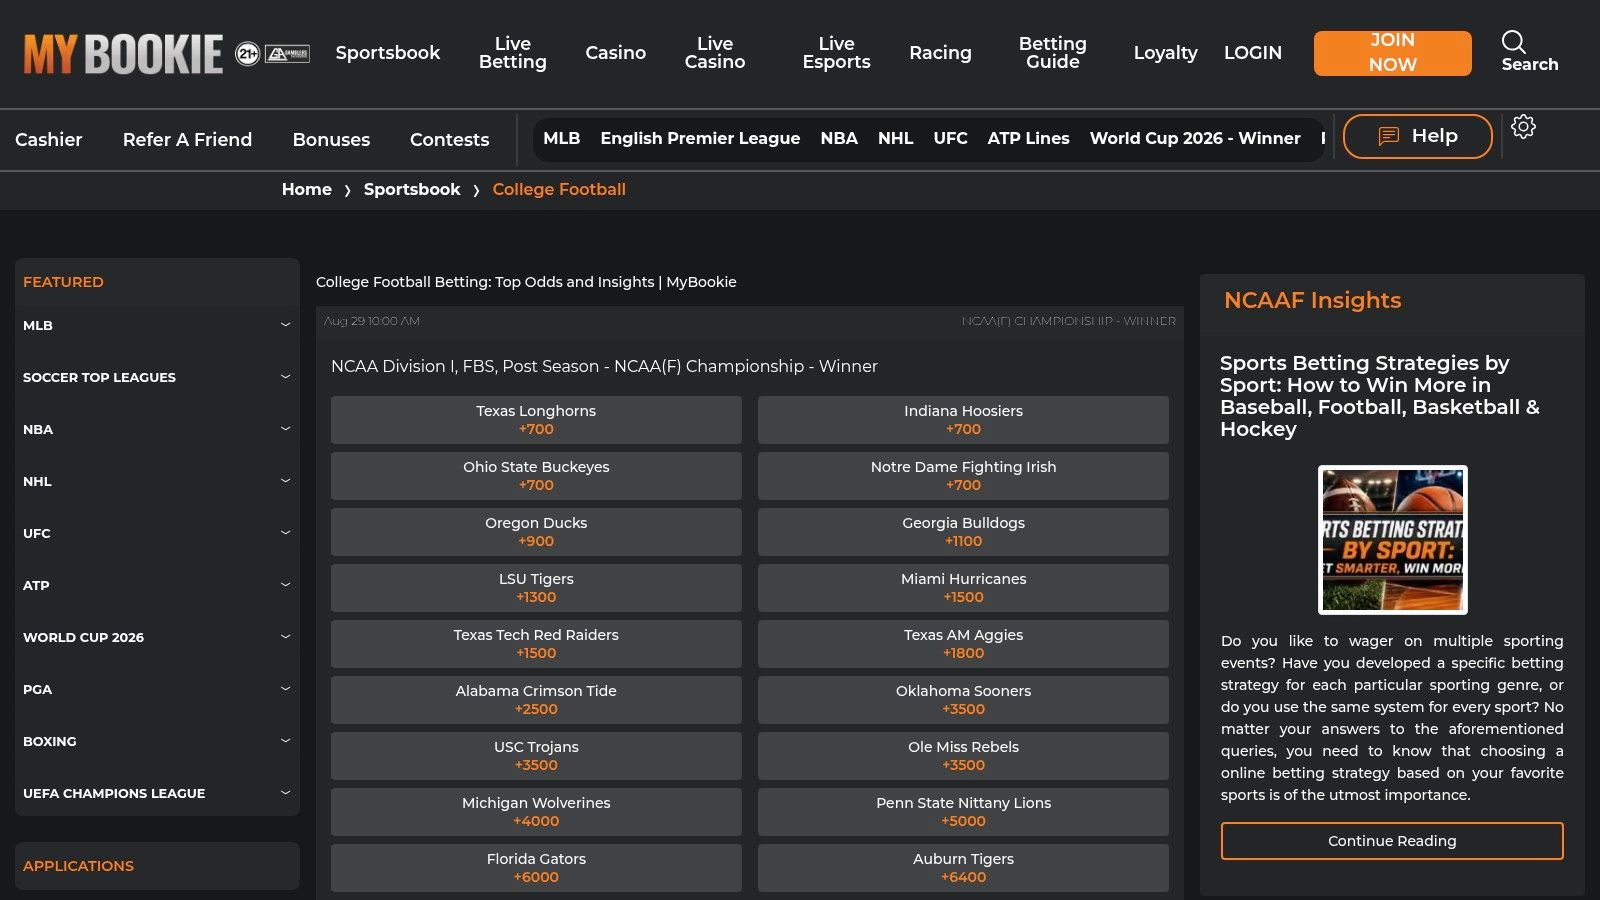Select Oregon Ducks +900 odds
Screen dimensions: 1600x900
(x=536, y=532)
